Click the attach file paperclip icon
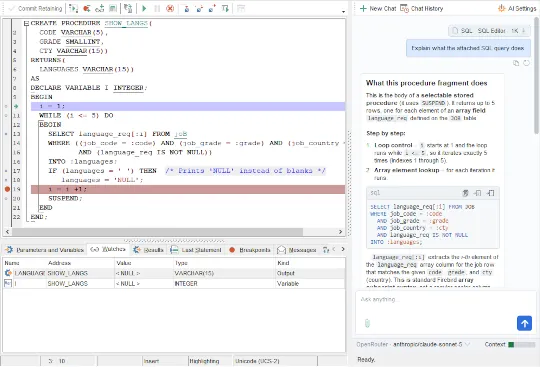This screenshot has height=367, width=540. point(367,323)
